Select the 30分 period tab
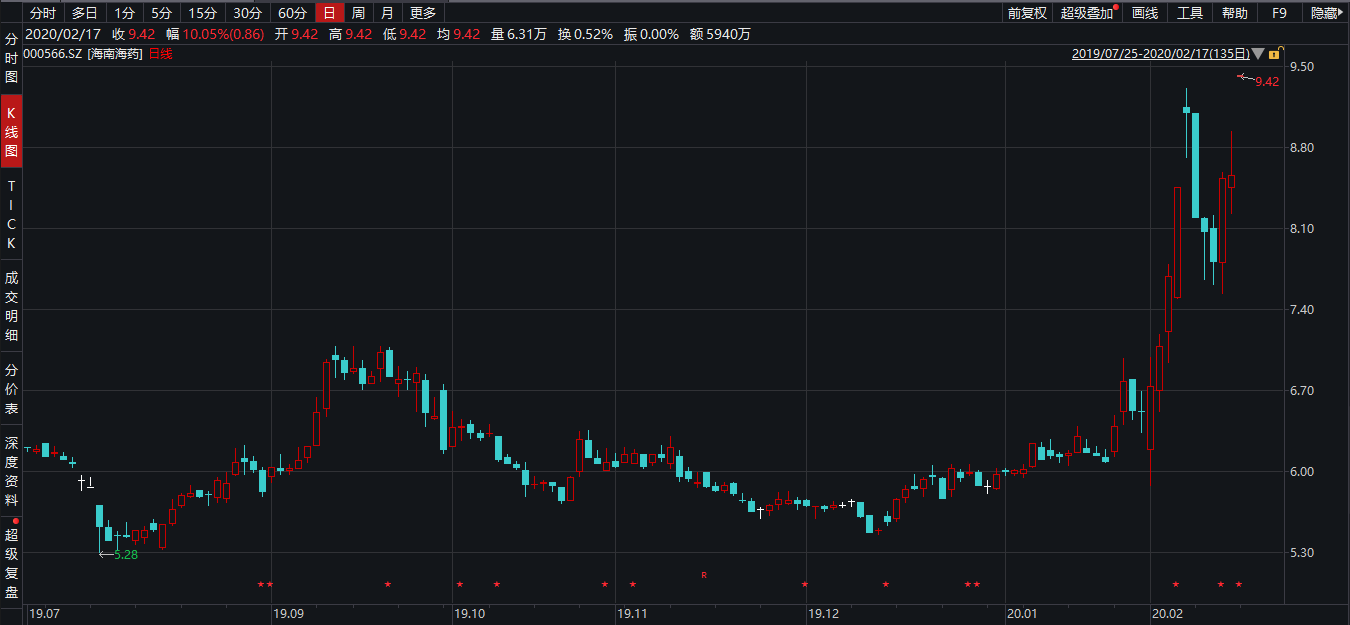 pos(247,13)
